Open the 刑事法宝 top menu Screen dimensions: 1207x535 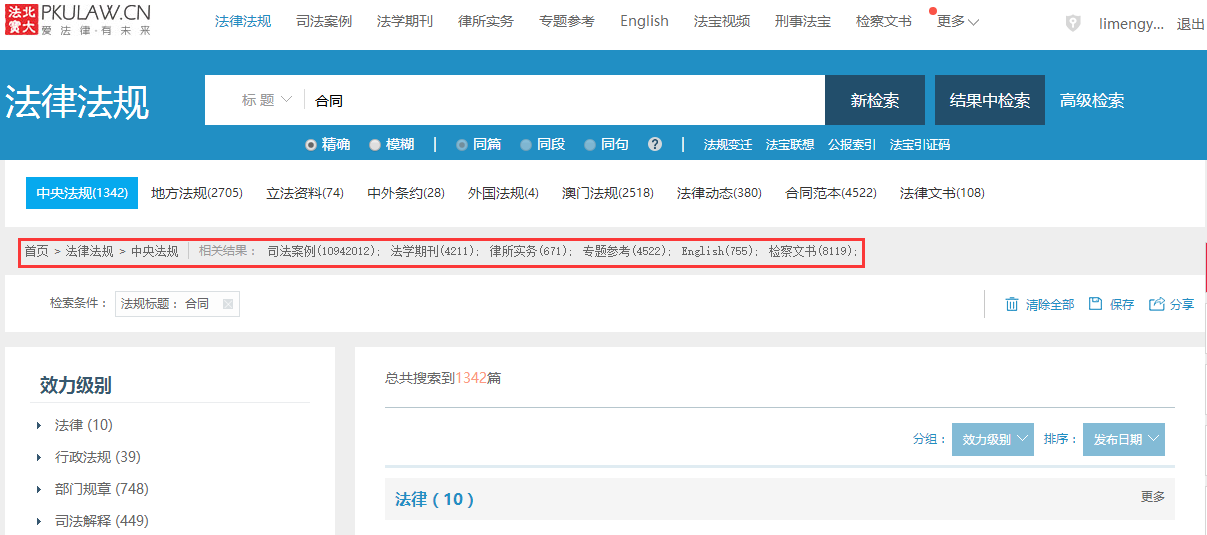click(803, 21)
